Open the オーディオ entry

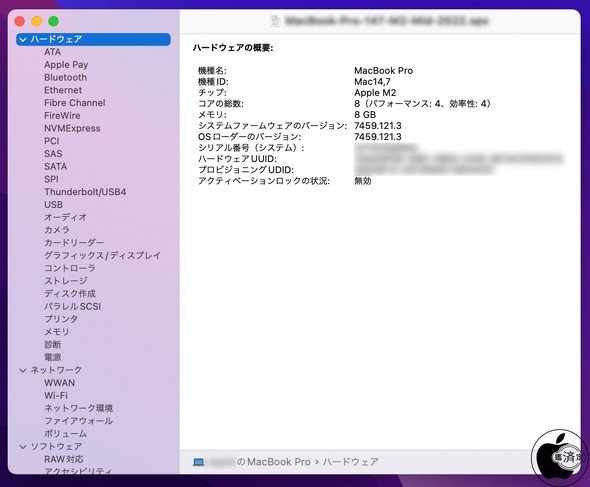coord(65,217)
